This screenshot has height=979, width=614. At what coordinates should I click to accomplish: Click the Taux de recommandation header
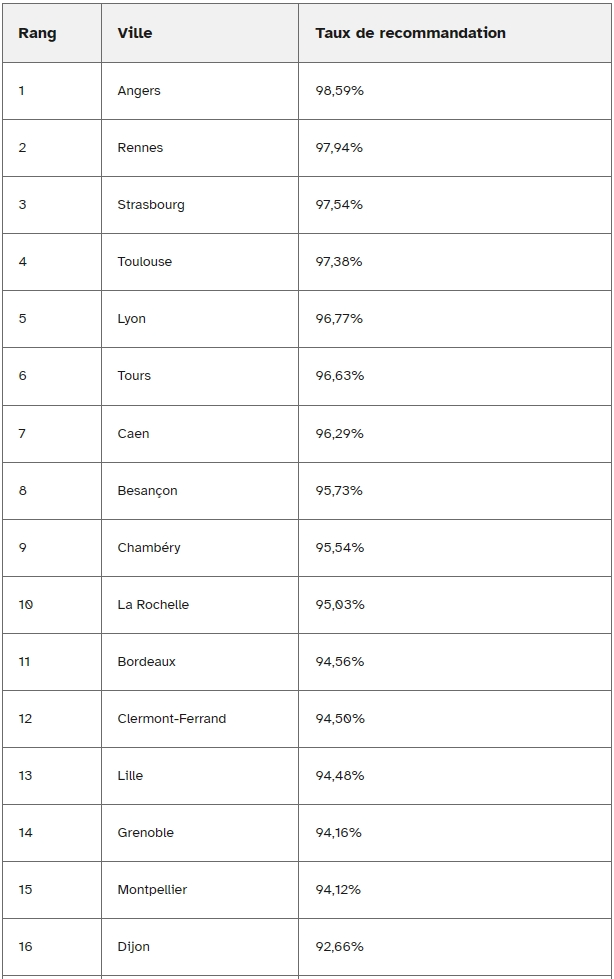[455, 33]
